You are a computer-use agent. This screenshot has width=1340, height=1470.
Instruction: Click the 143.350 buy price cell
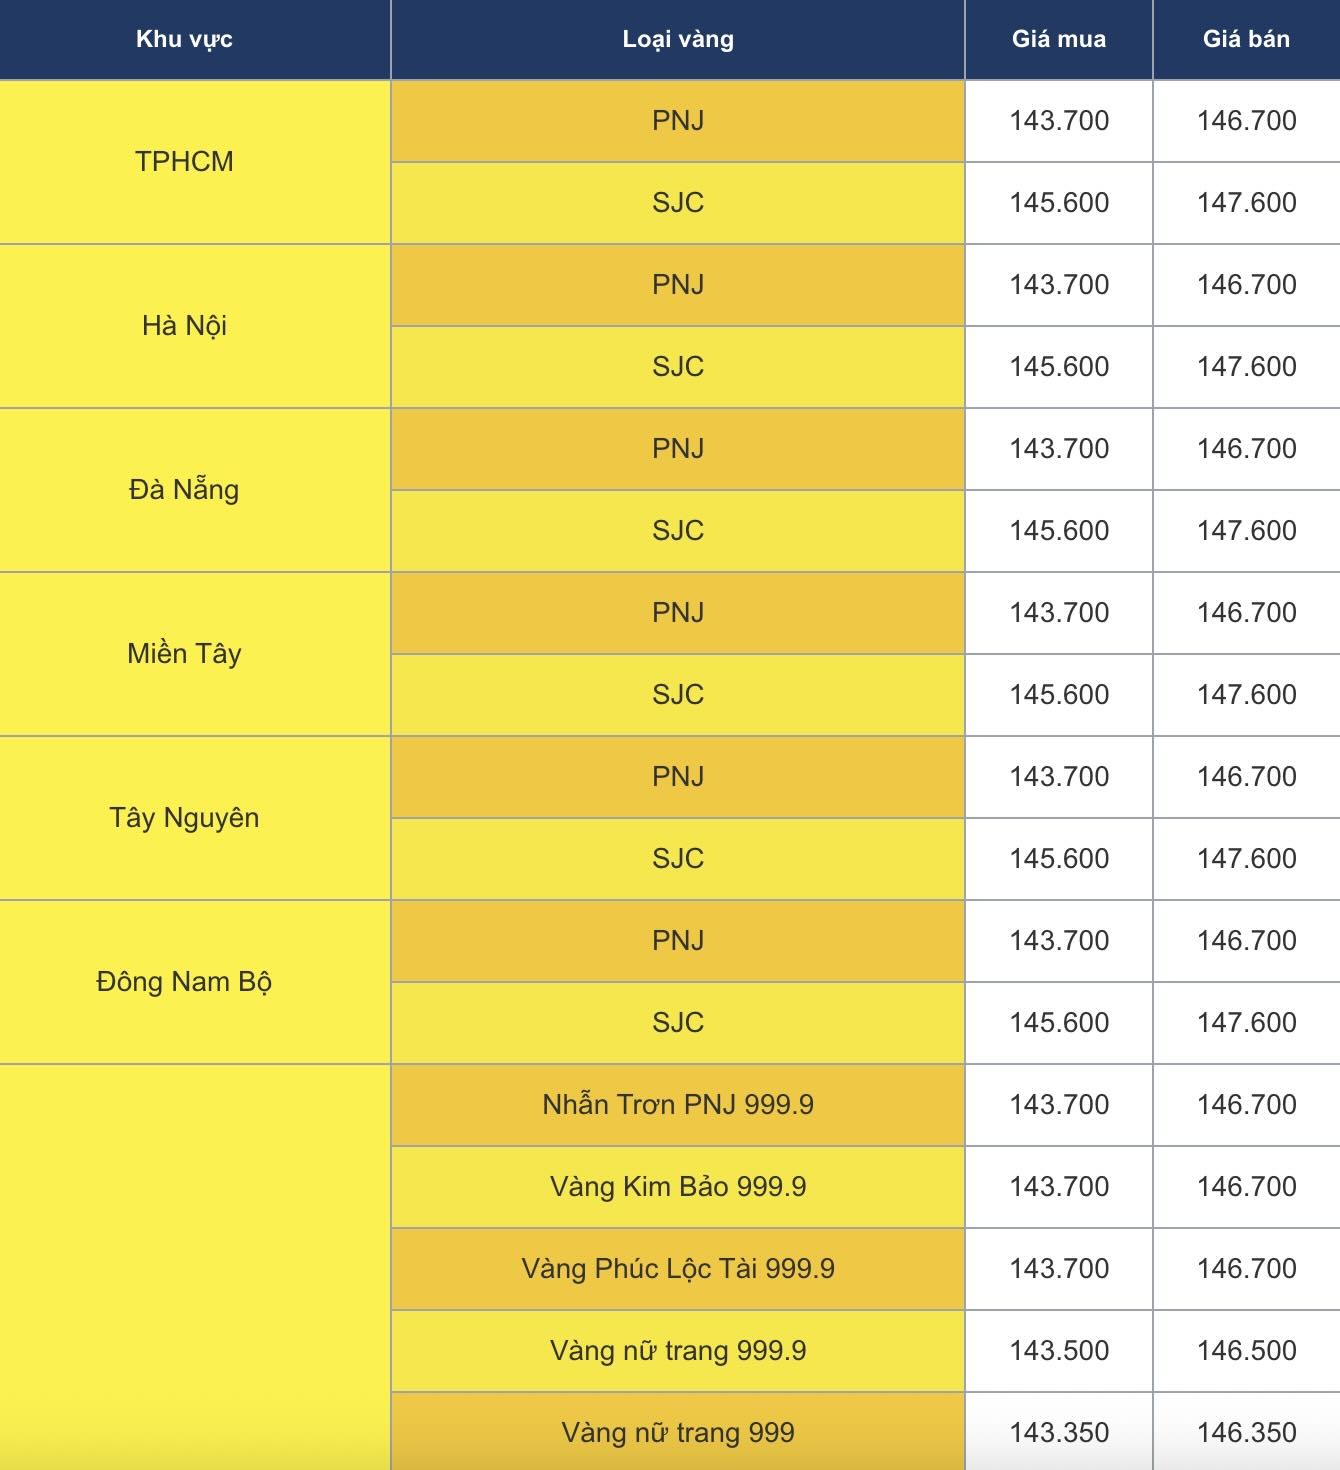click(x=1058, y=1432)
